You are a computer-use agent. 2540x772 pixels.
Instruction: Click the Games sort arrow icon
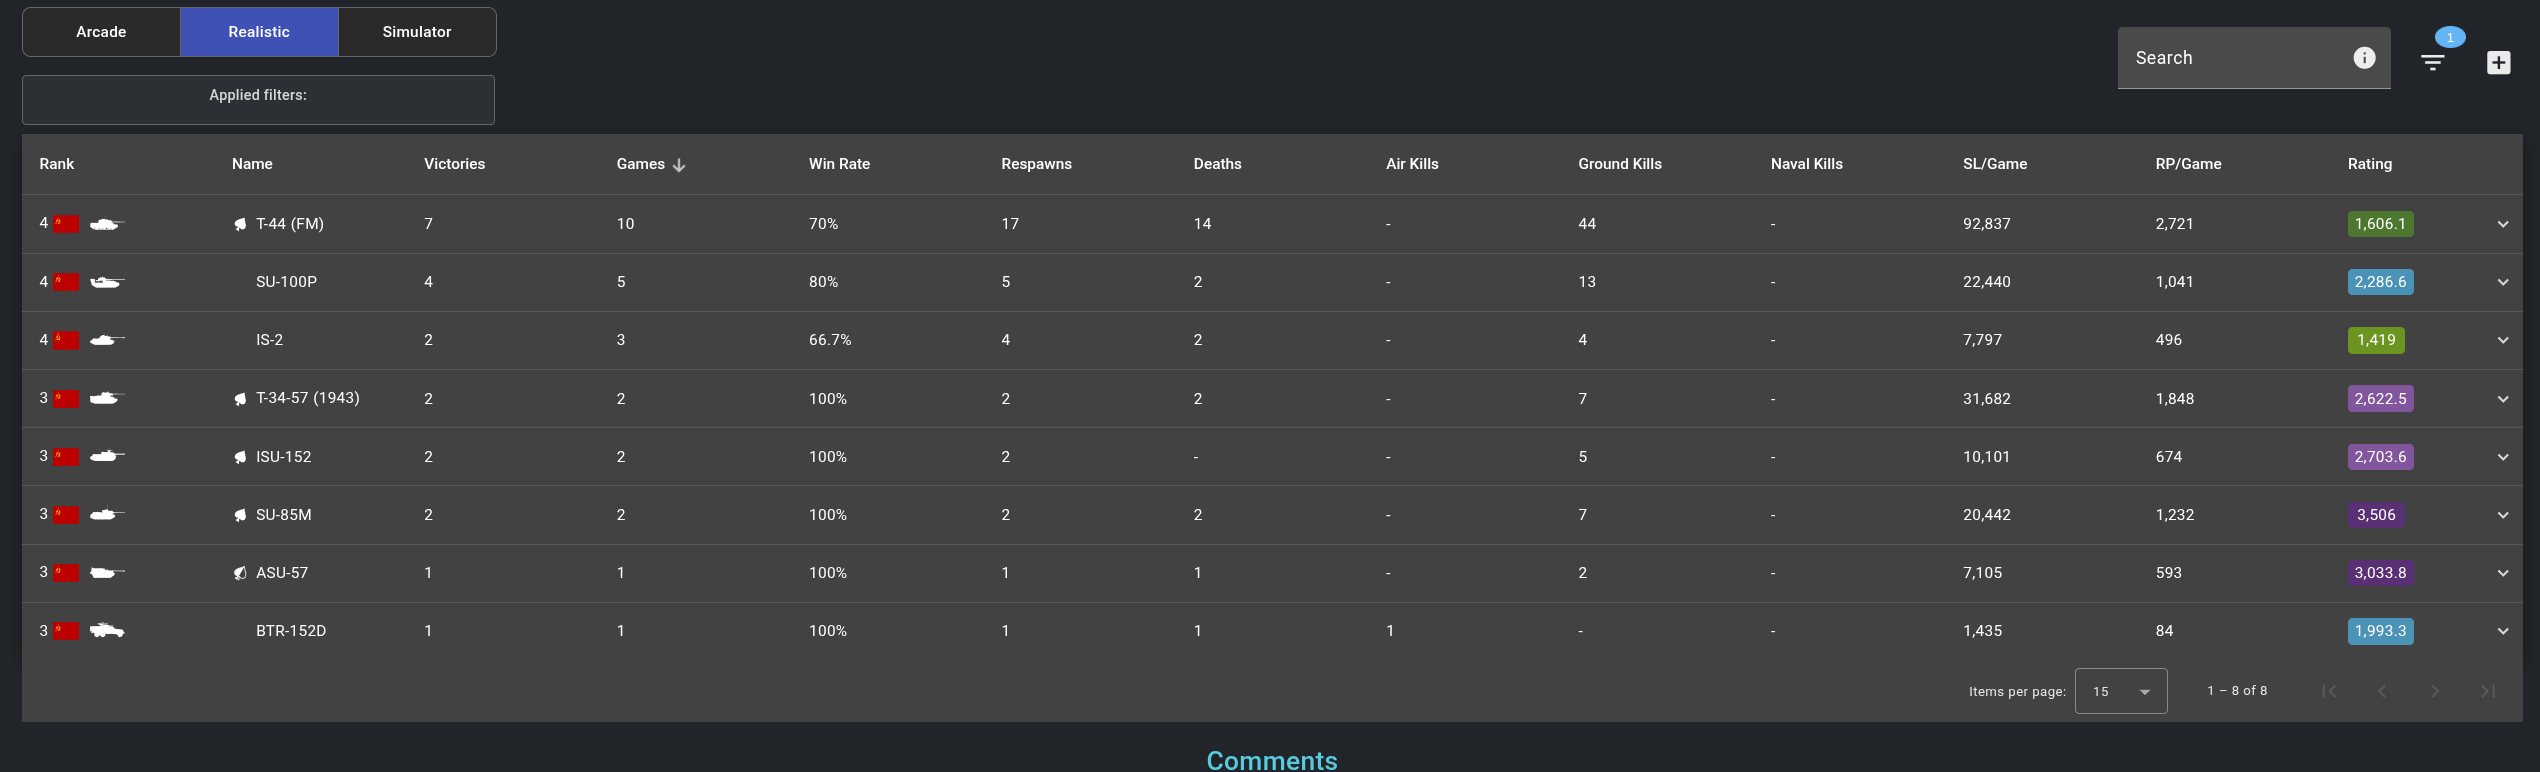tap(679, 165)
